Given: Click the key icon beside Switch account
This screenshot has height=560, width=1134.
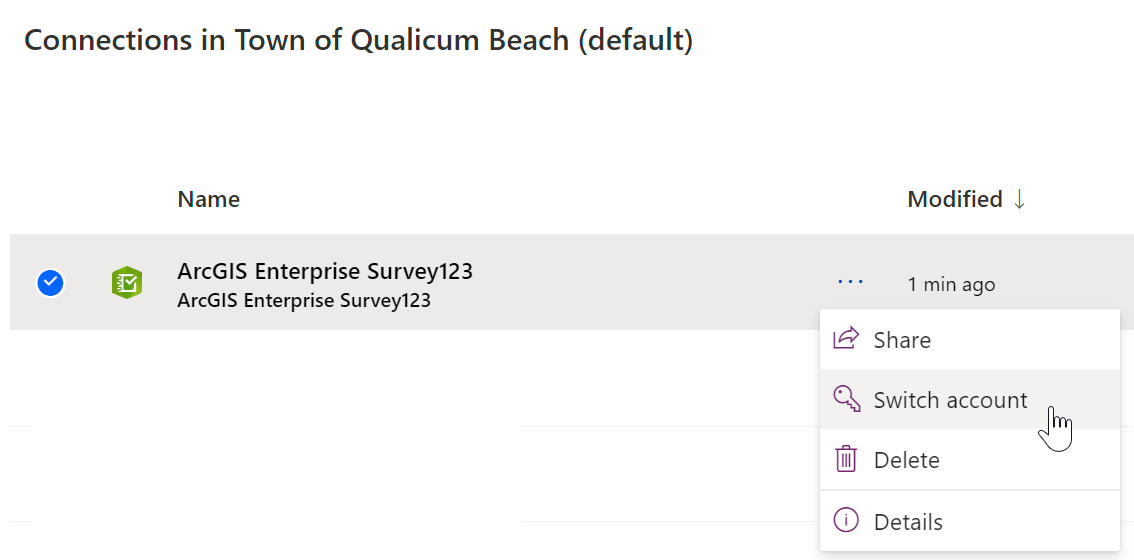Looking at the screenshot, I should pyautogui.click(x=846, y=399).
